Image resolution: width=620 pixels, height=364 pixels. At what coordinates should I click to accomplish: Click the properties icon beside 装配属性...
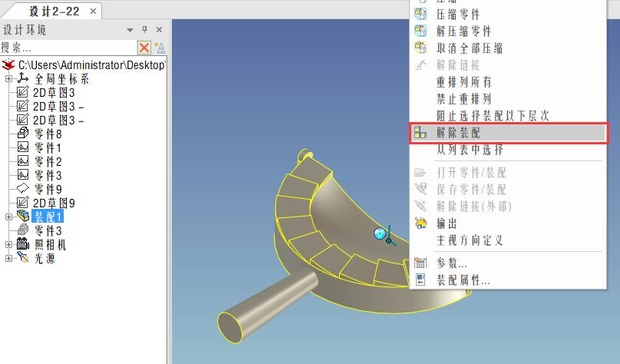tap(420, 280)
